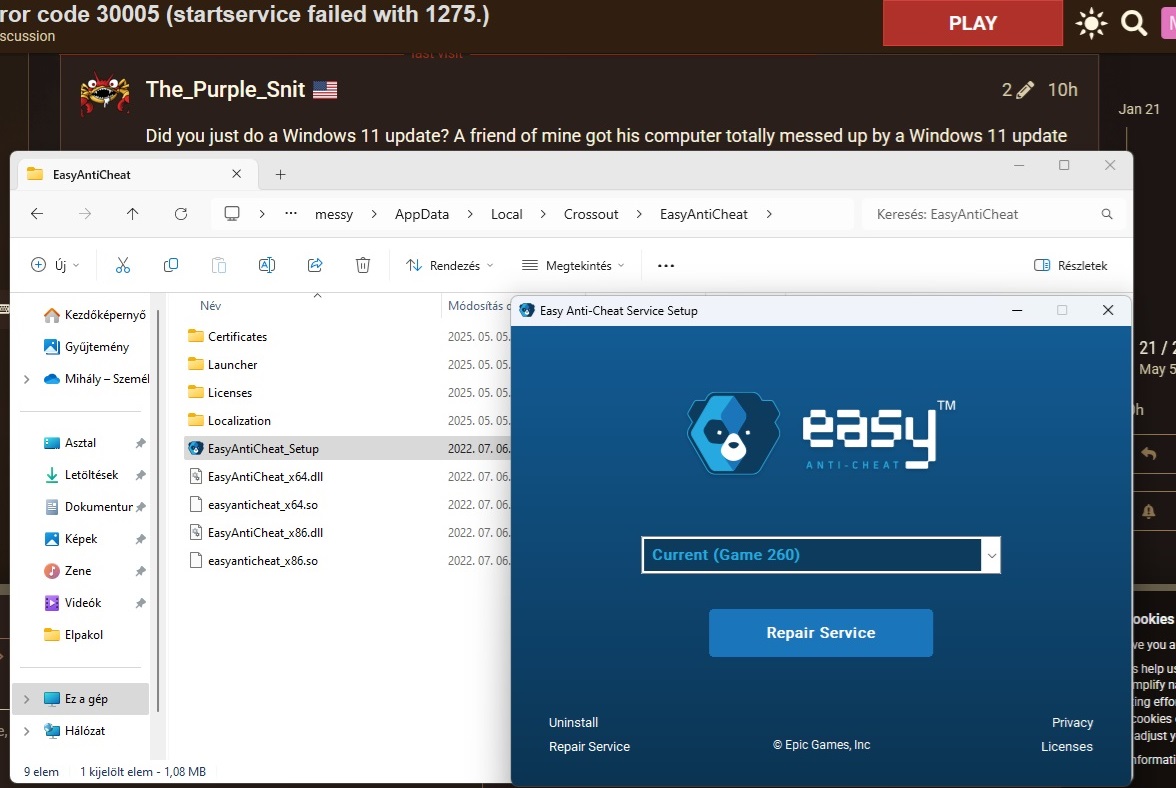Open Kezdőképernyő in navigation pane
The width and height of the screenshot is (1176, 788).
point(94,315)
